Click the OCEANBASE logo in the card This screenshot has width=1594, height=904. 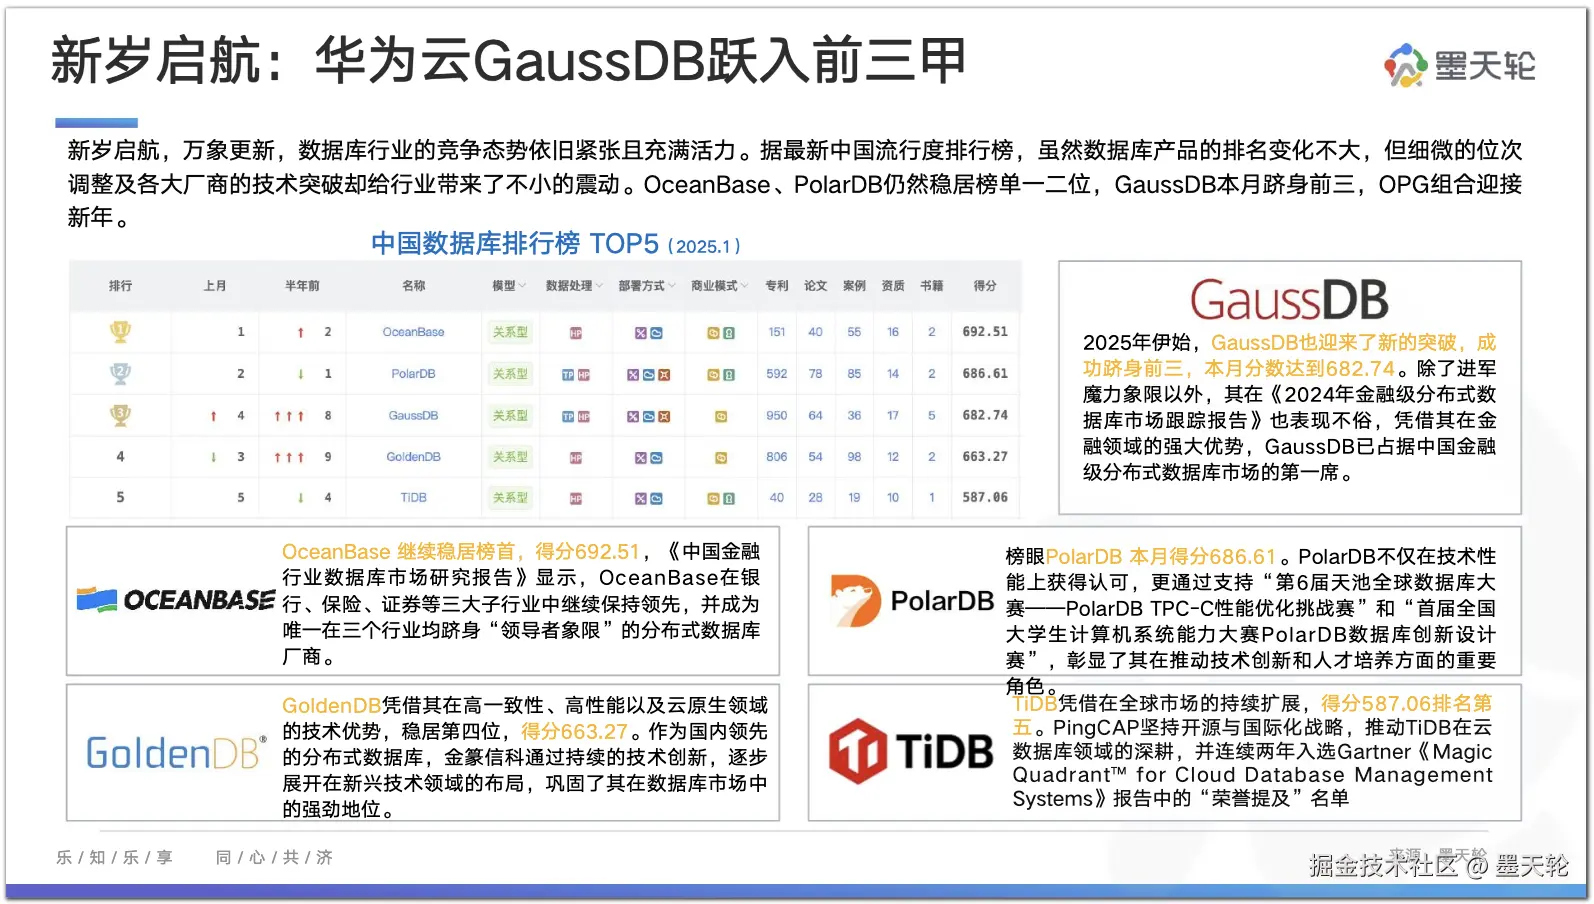point(175,600)
